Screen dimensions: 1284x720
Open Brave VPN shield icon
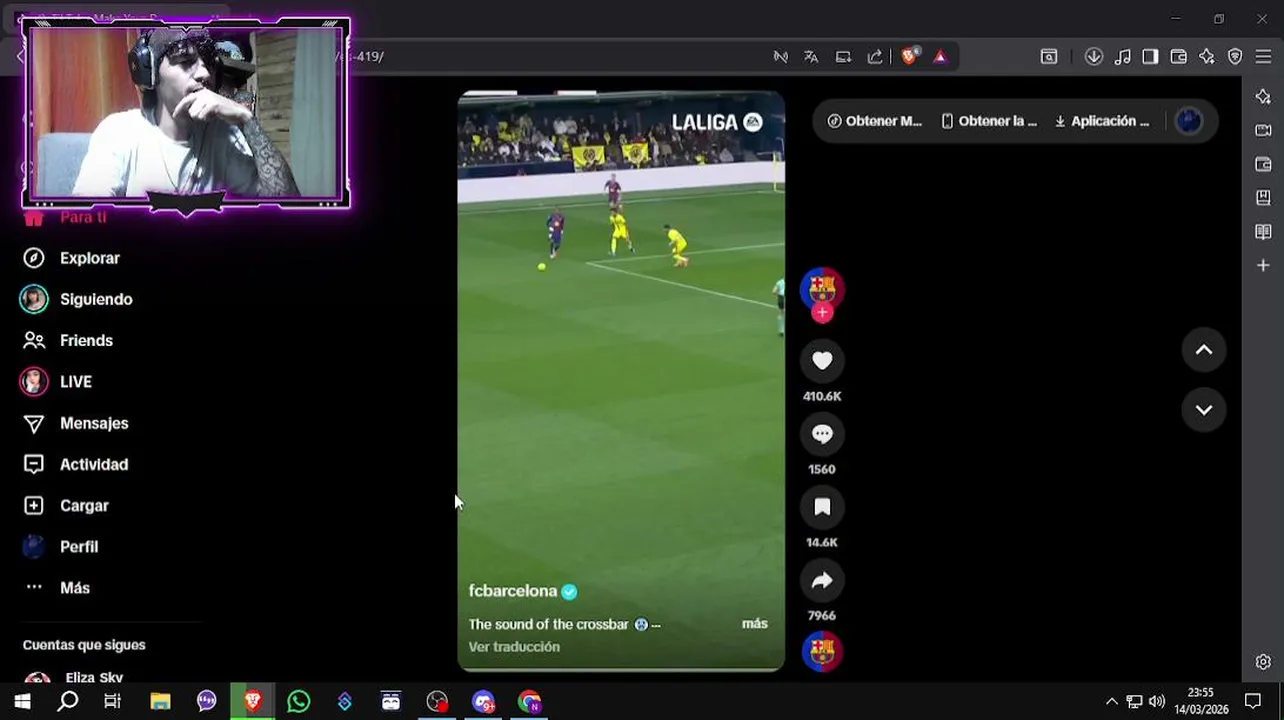tap(1235, 57)
